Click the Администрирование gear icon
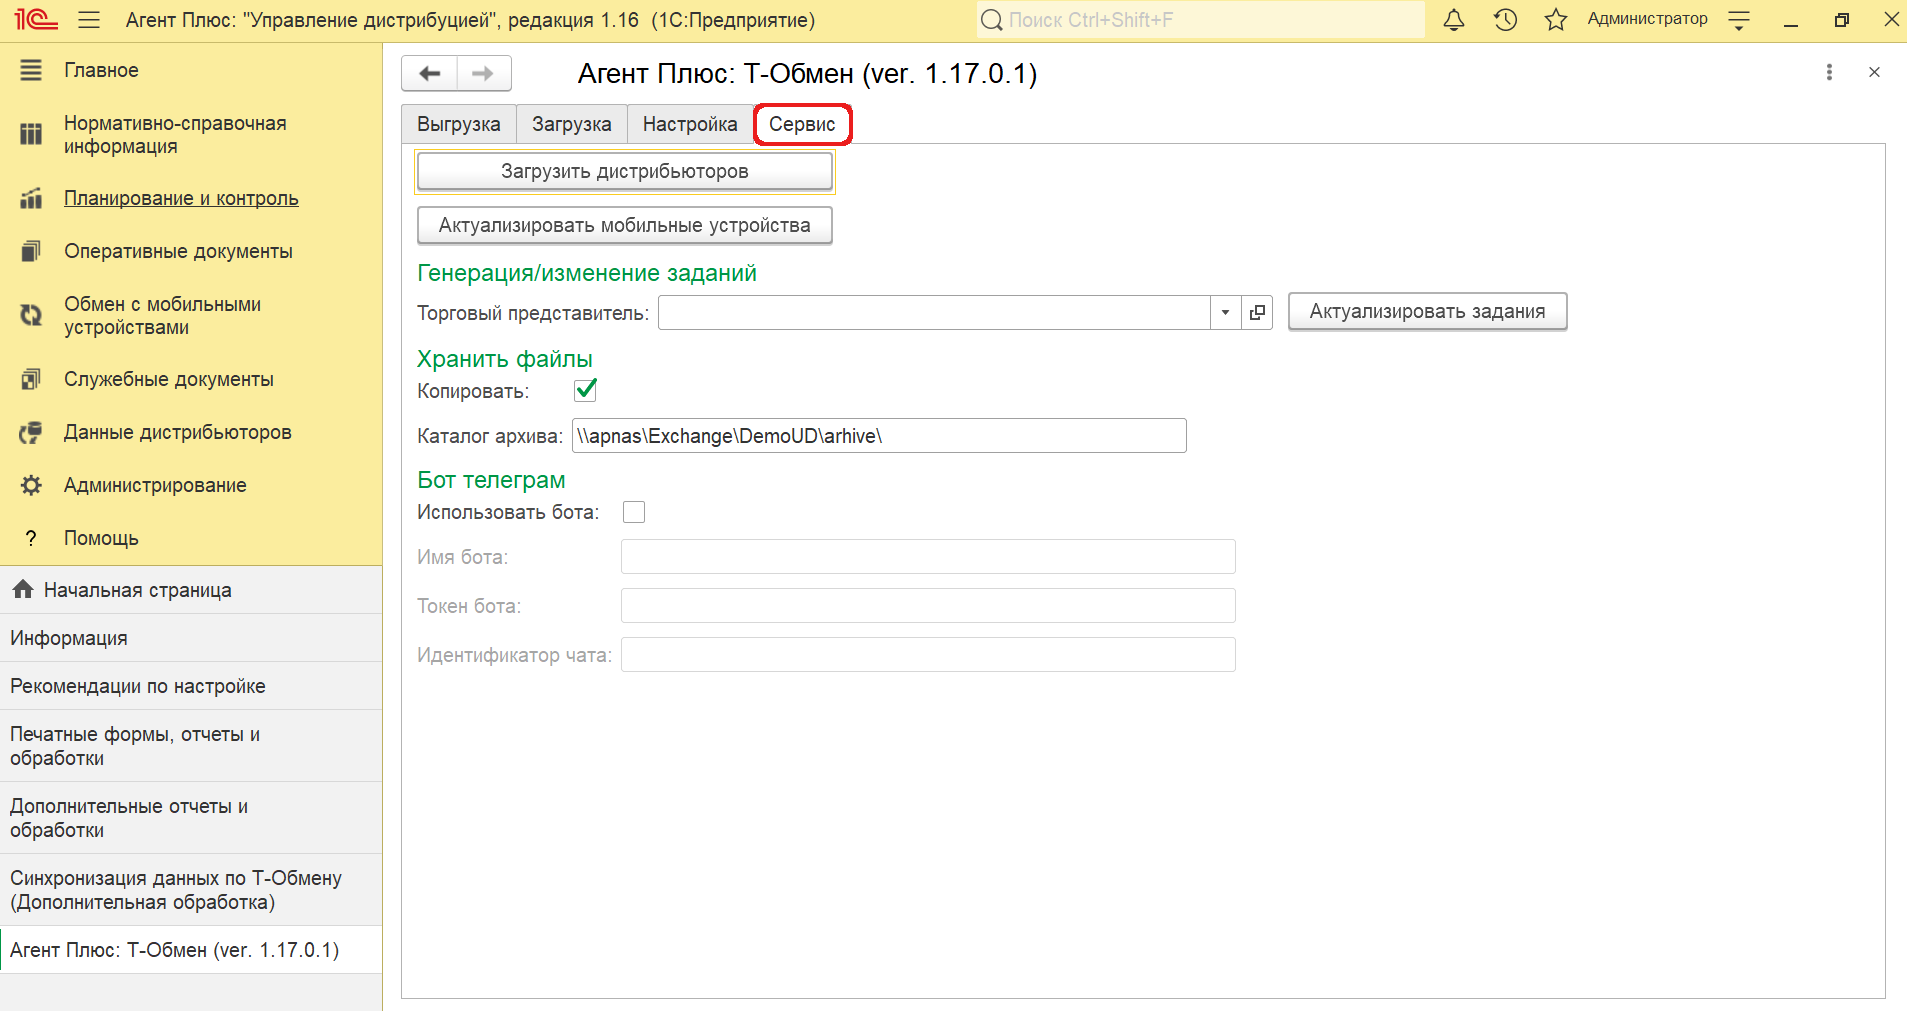 click(x=31, y=485)
